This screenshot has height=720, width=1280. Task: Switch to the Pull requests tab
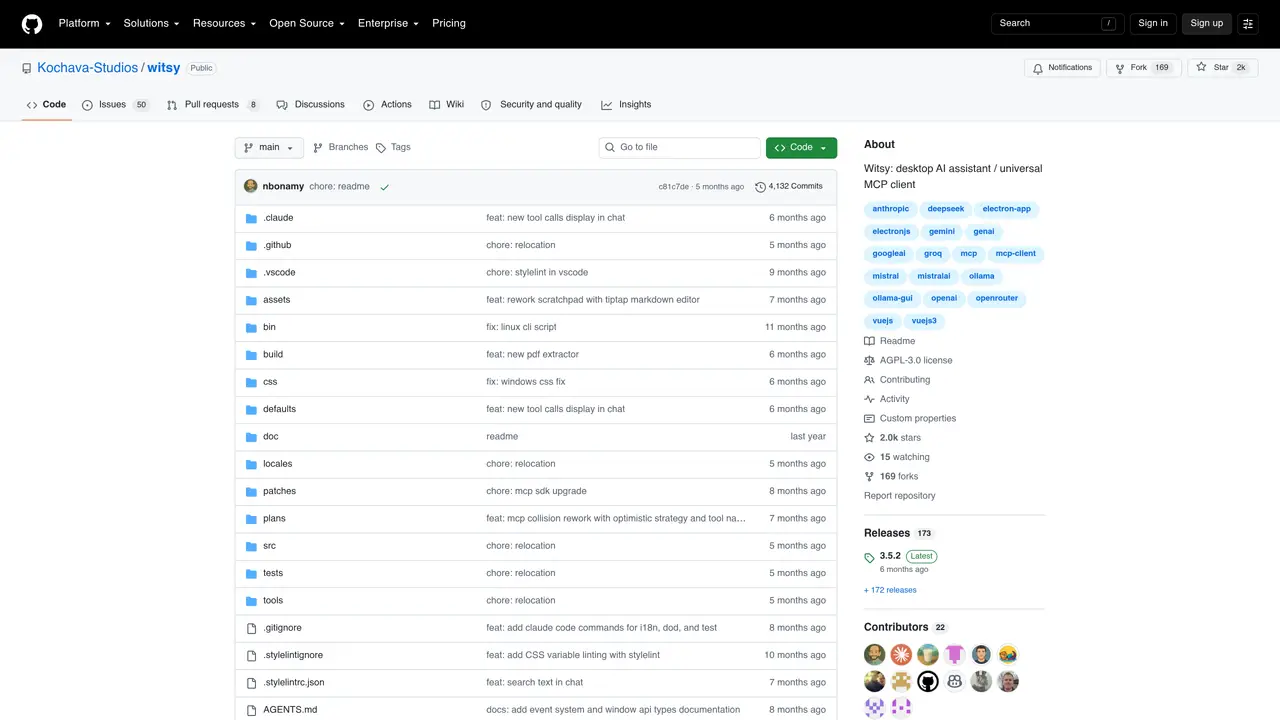(212, 105)
